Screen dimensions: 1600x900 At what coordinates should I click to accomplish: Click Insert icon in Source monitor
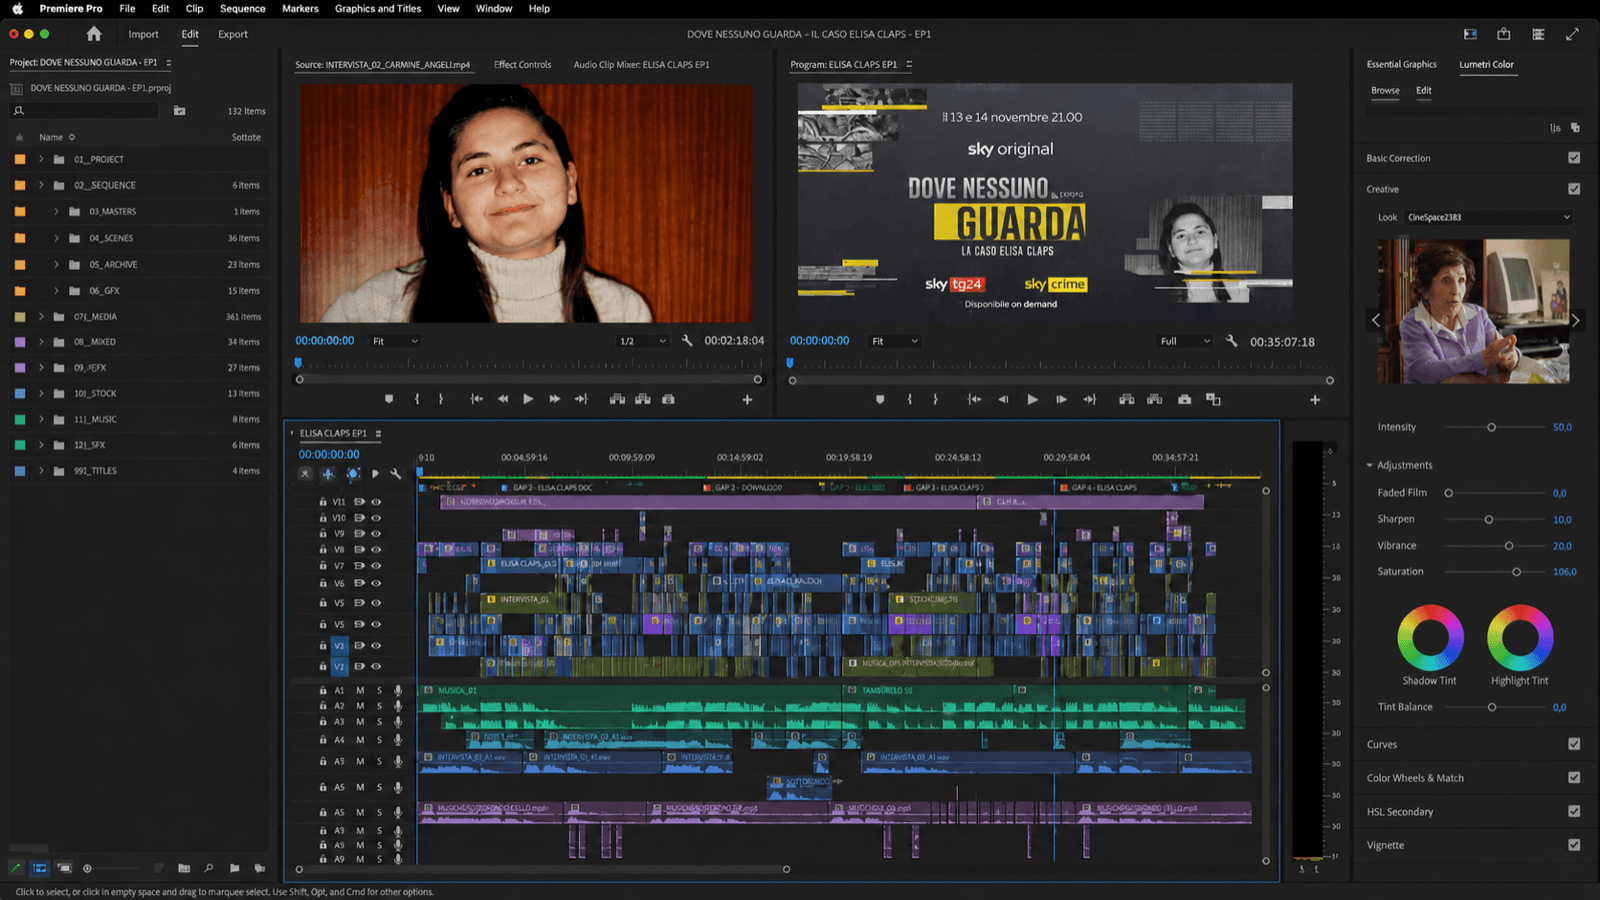[617, 399]
